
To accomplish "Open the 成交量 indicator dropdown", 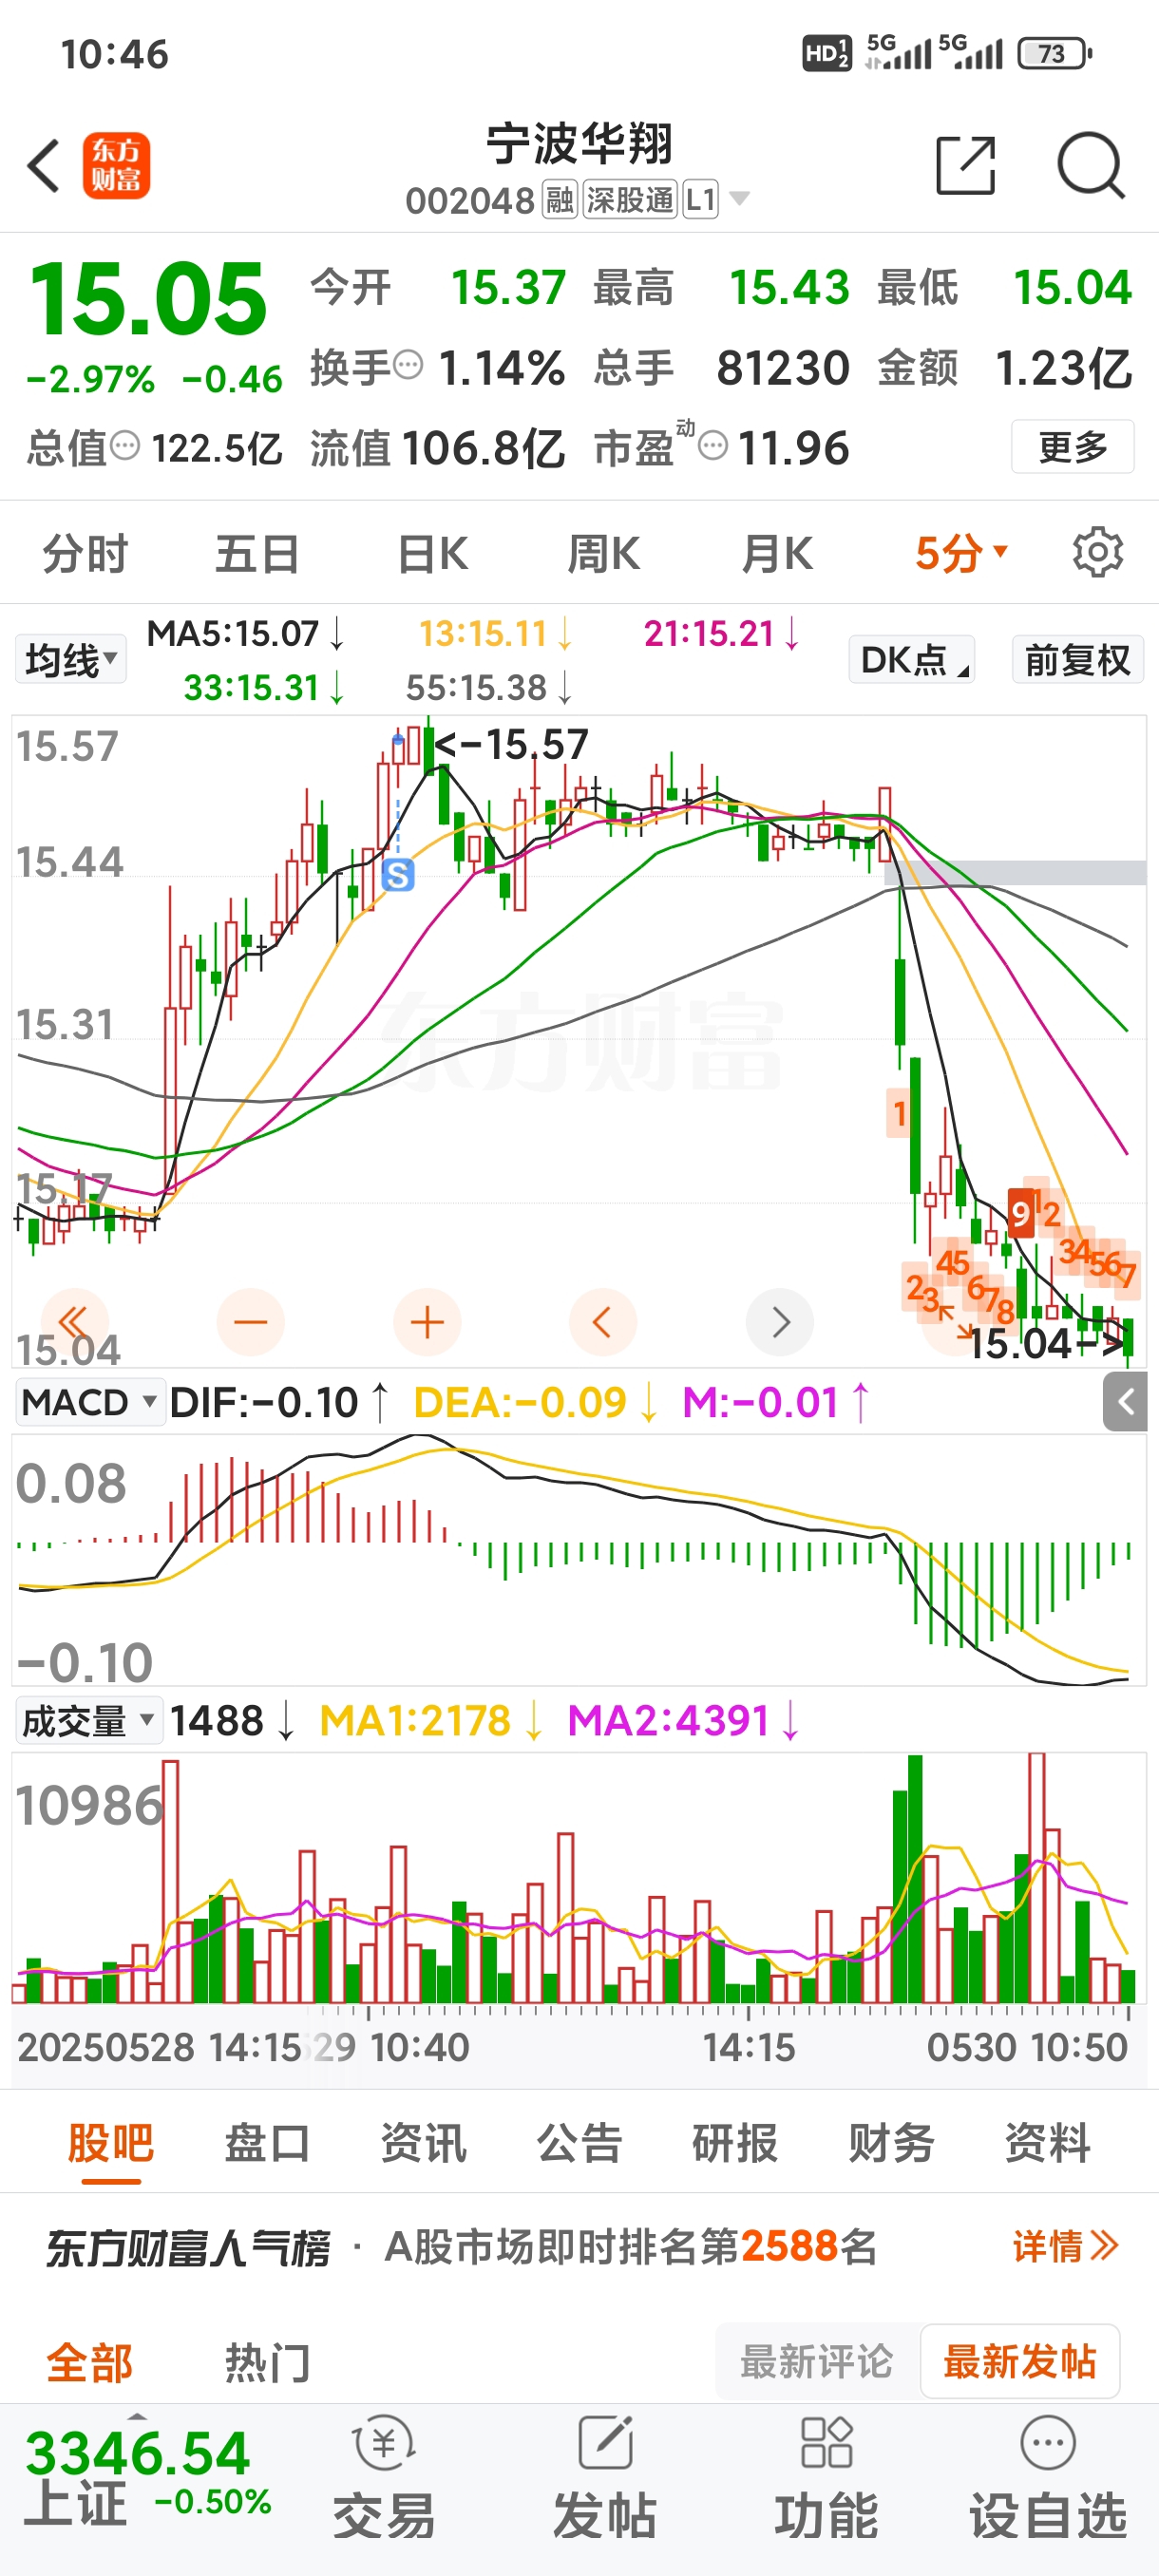I will [89, 1721].
